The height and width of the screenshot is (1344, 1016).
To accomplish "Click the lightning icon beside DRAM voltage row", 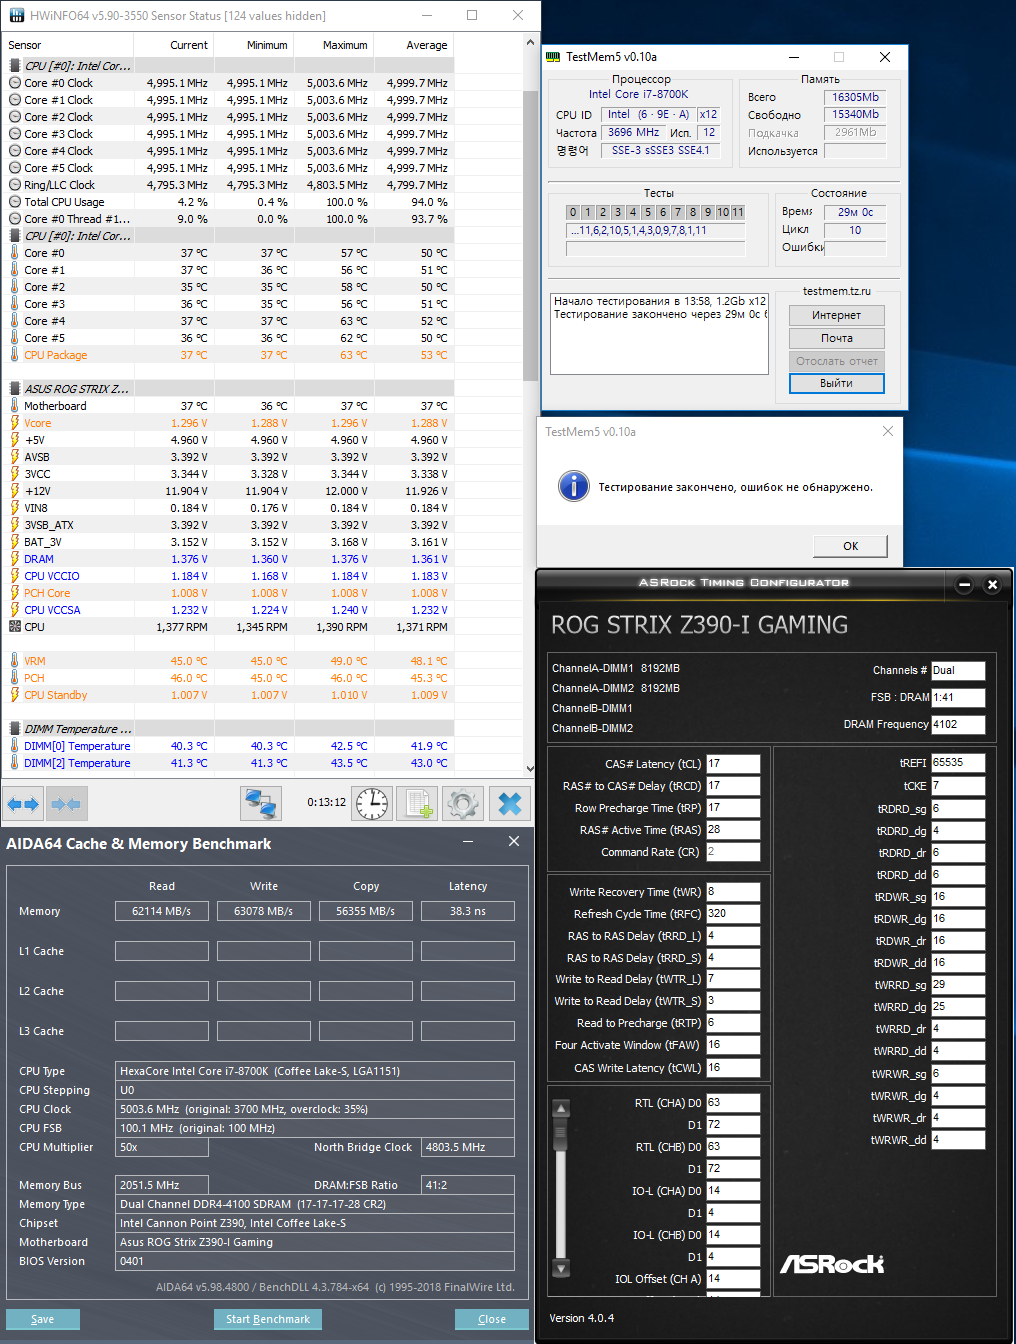I will (x=14, y=559).
